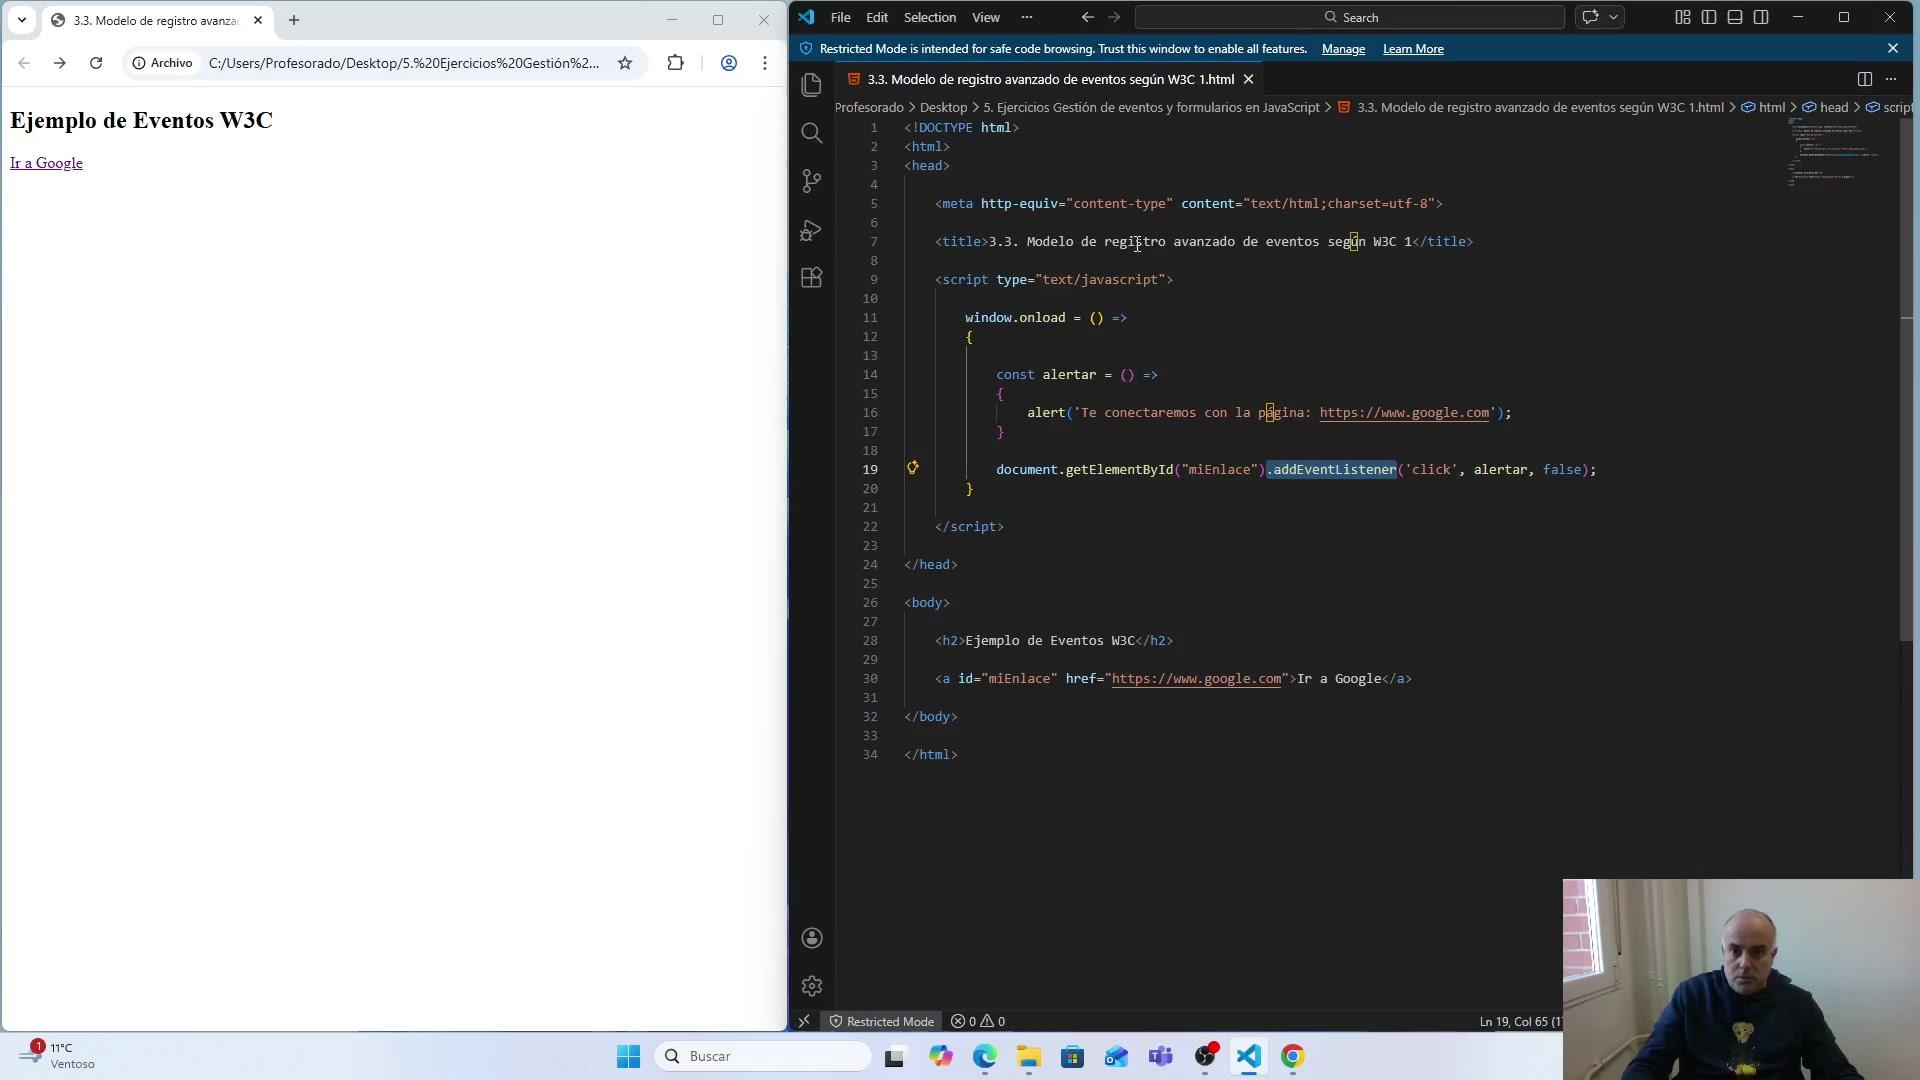Viewport: 1920px width, 1080px height.
Task: Open the Manage gear menu in VS Code
Action: point(812,986)
